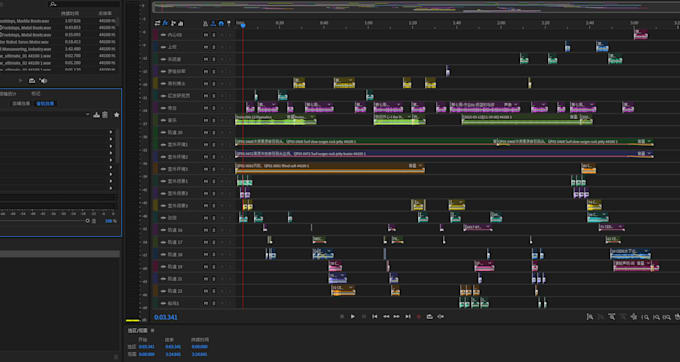Toggle loop playback in the transport bar
Image resolution: width=680 pixels, height=362 pixels.
(429, 316)
